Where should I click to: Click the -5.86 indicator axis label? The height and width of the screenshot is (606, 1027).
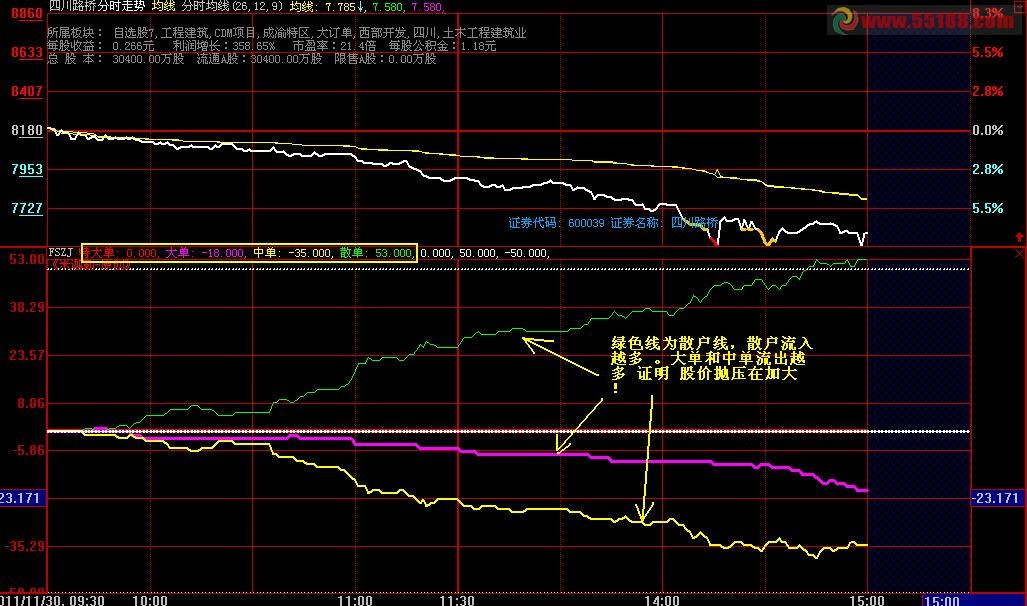[27, 450]
